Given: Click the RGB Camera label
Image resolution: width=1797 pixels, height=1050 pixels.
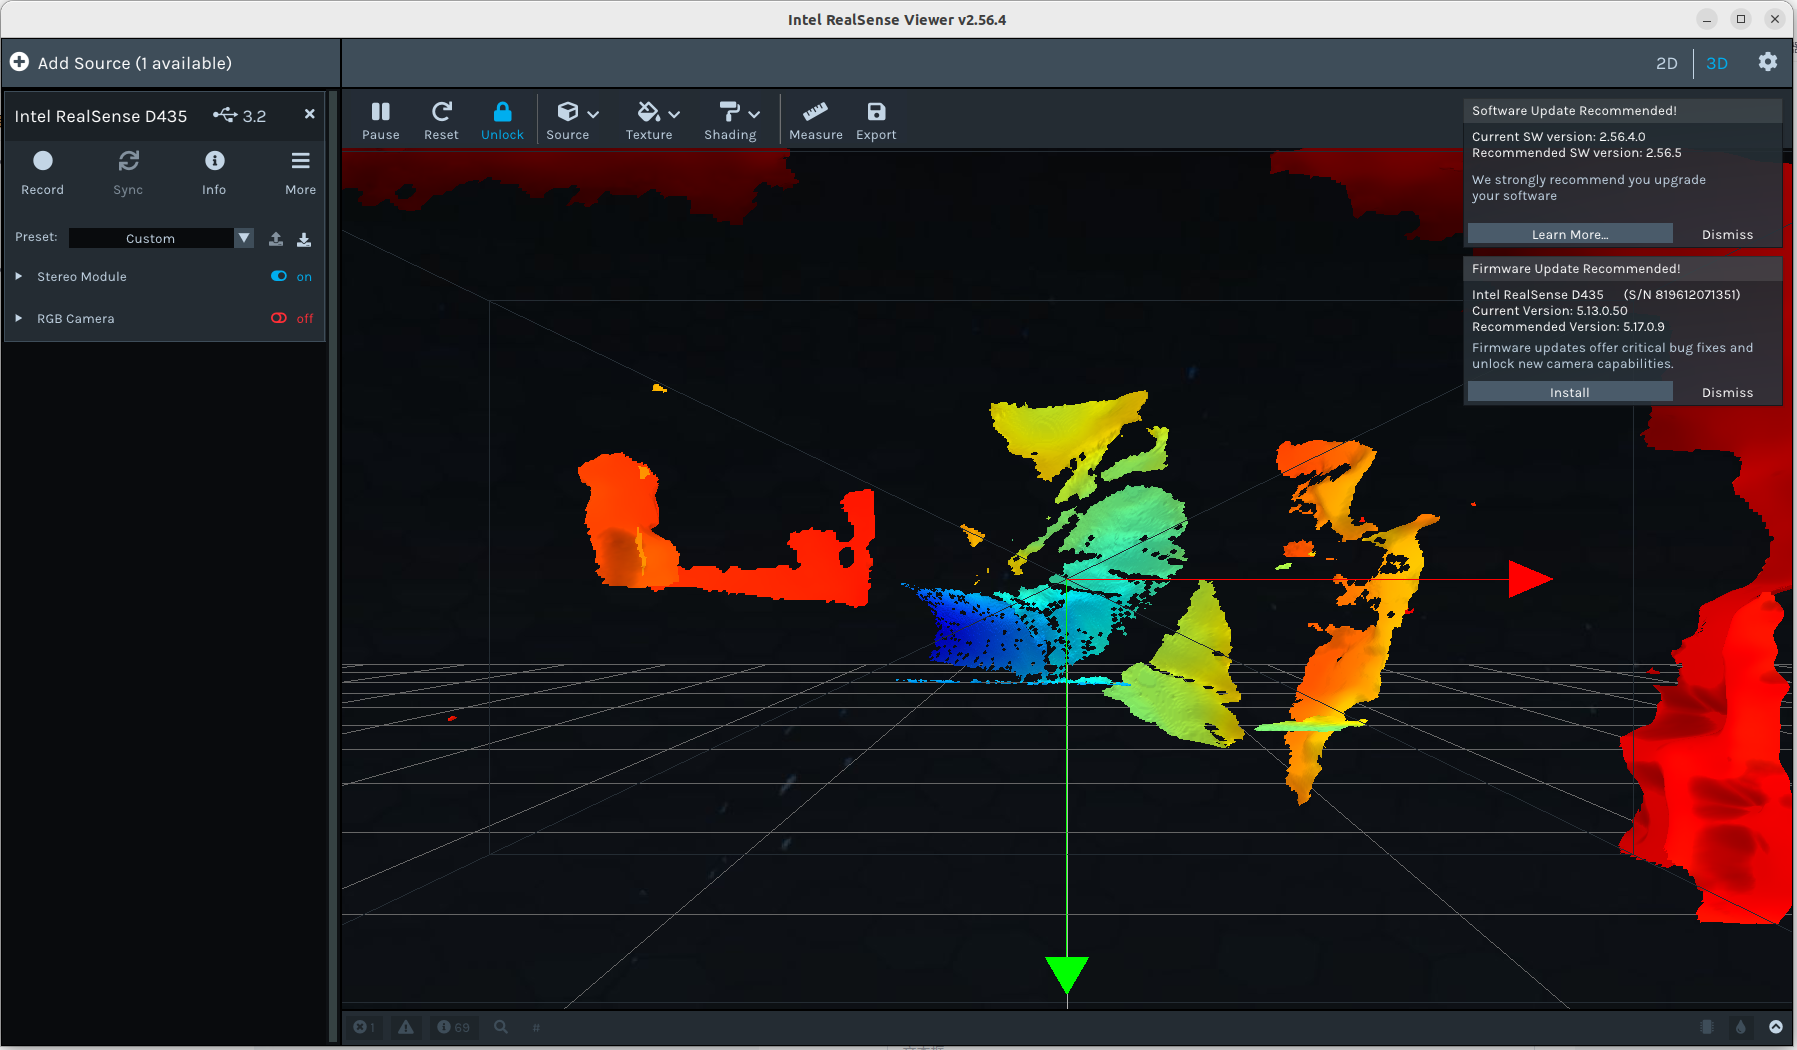Looking at the screenshot, I should click(x=76, y=319).
